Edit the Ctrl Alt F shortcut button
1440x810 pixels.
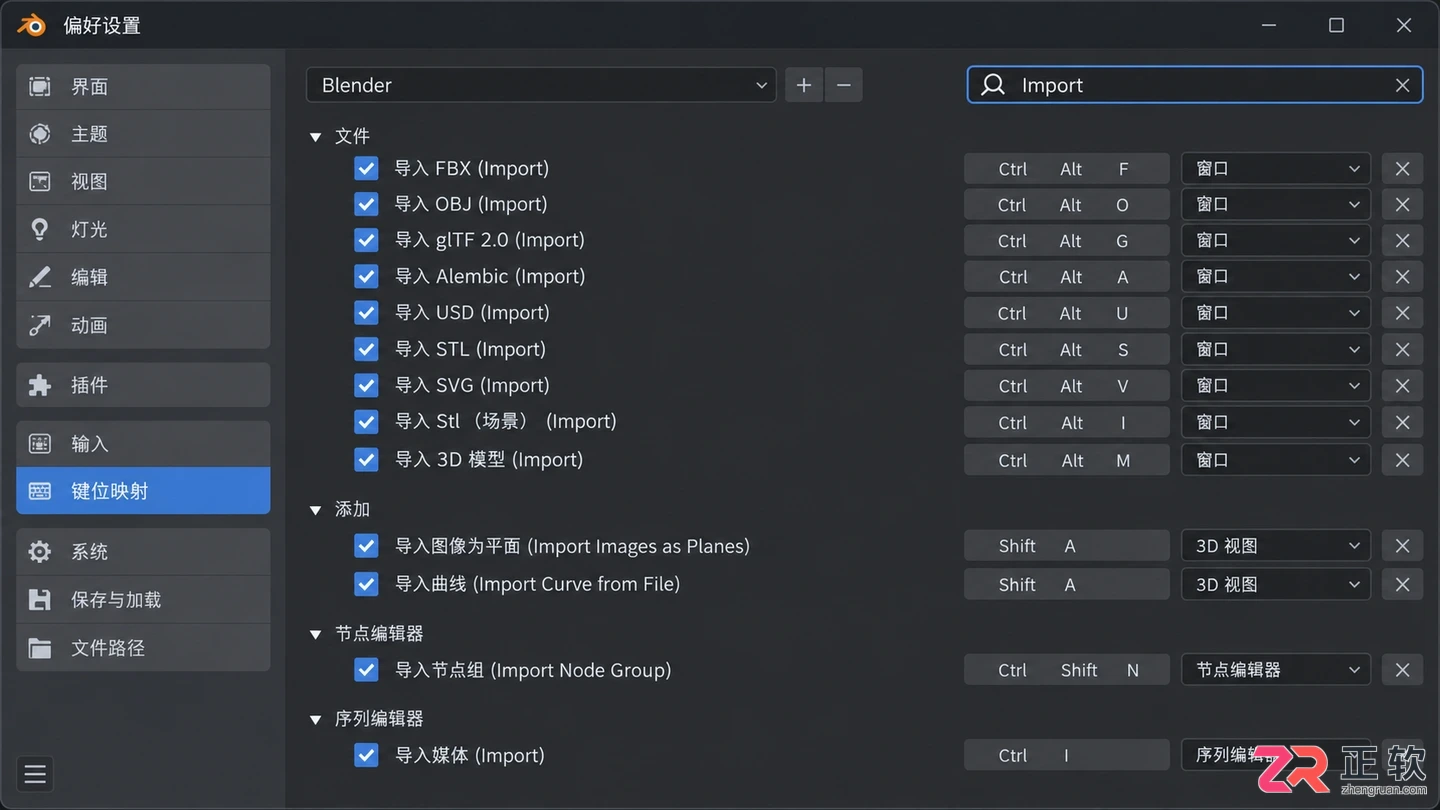[1066, 169]
